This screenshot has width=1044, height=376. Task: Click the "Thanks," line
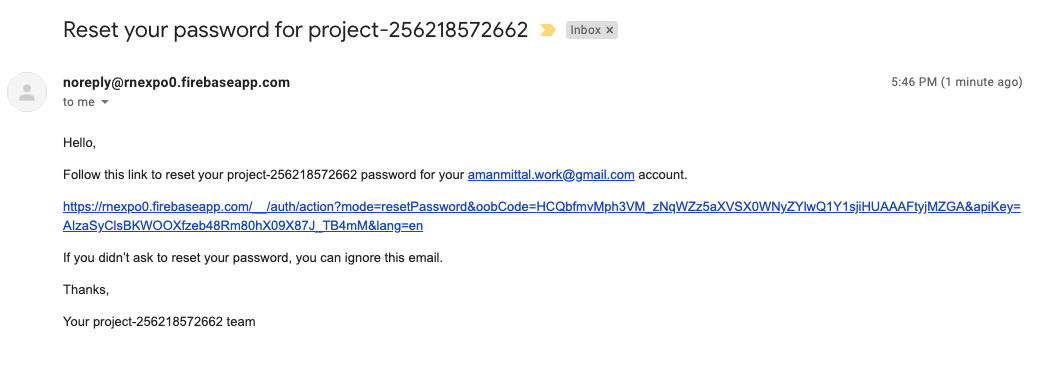86,289
